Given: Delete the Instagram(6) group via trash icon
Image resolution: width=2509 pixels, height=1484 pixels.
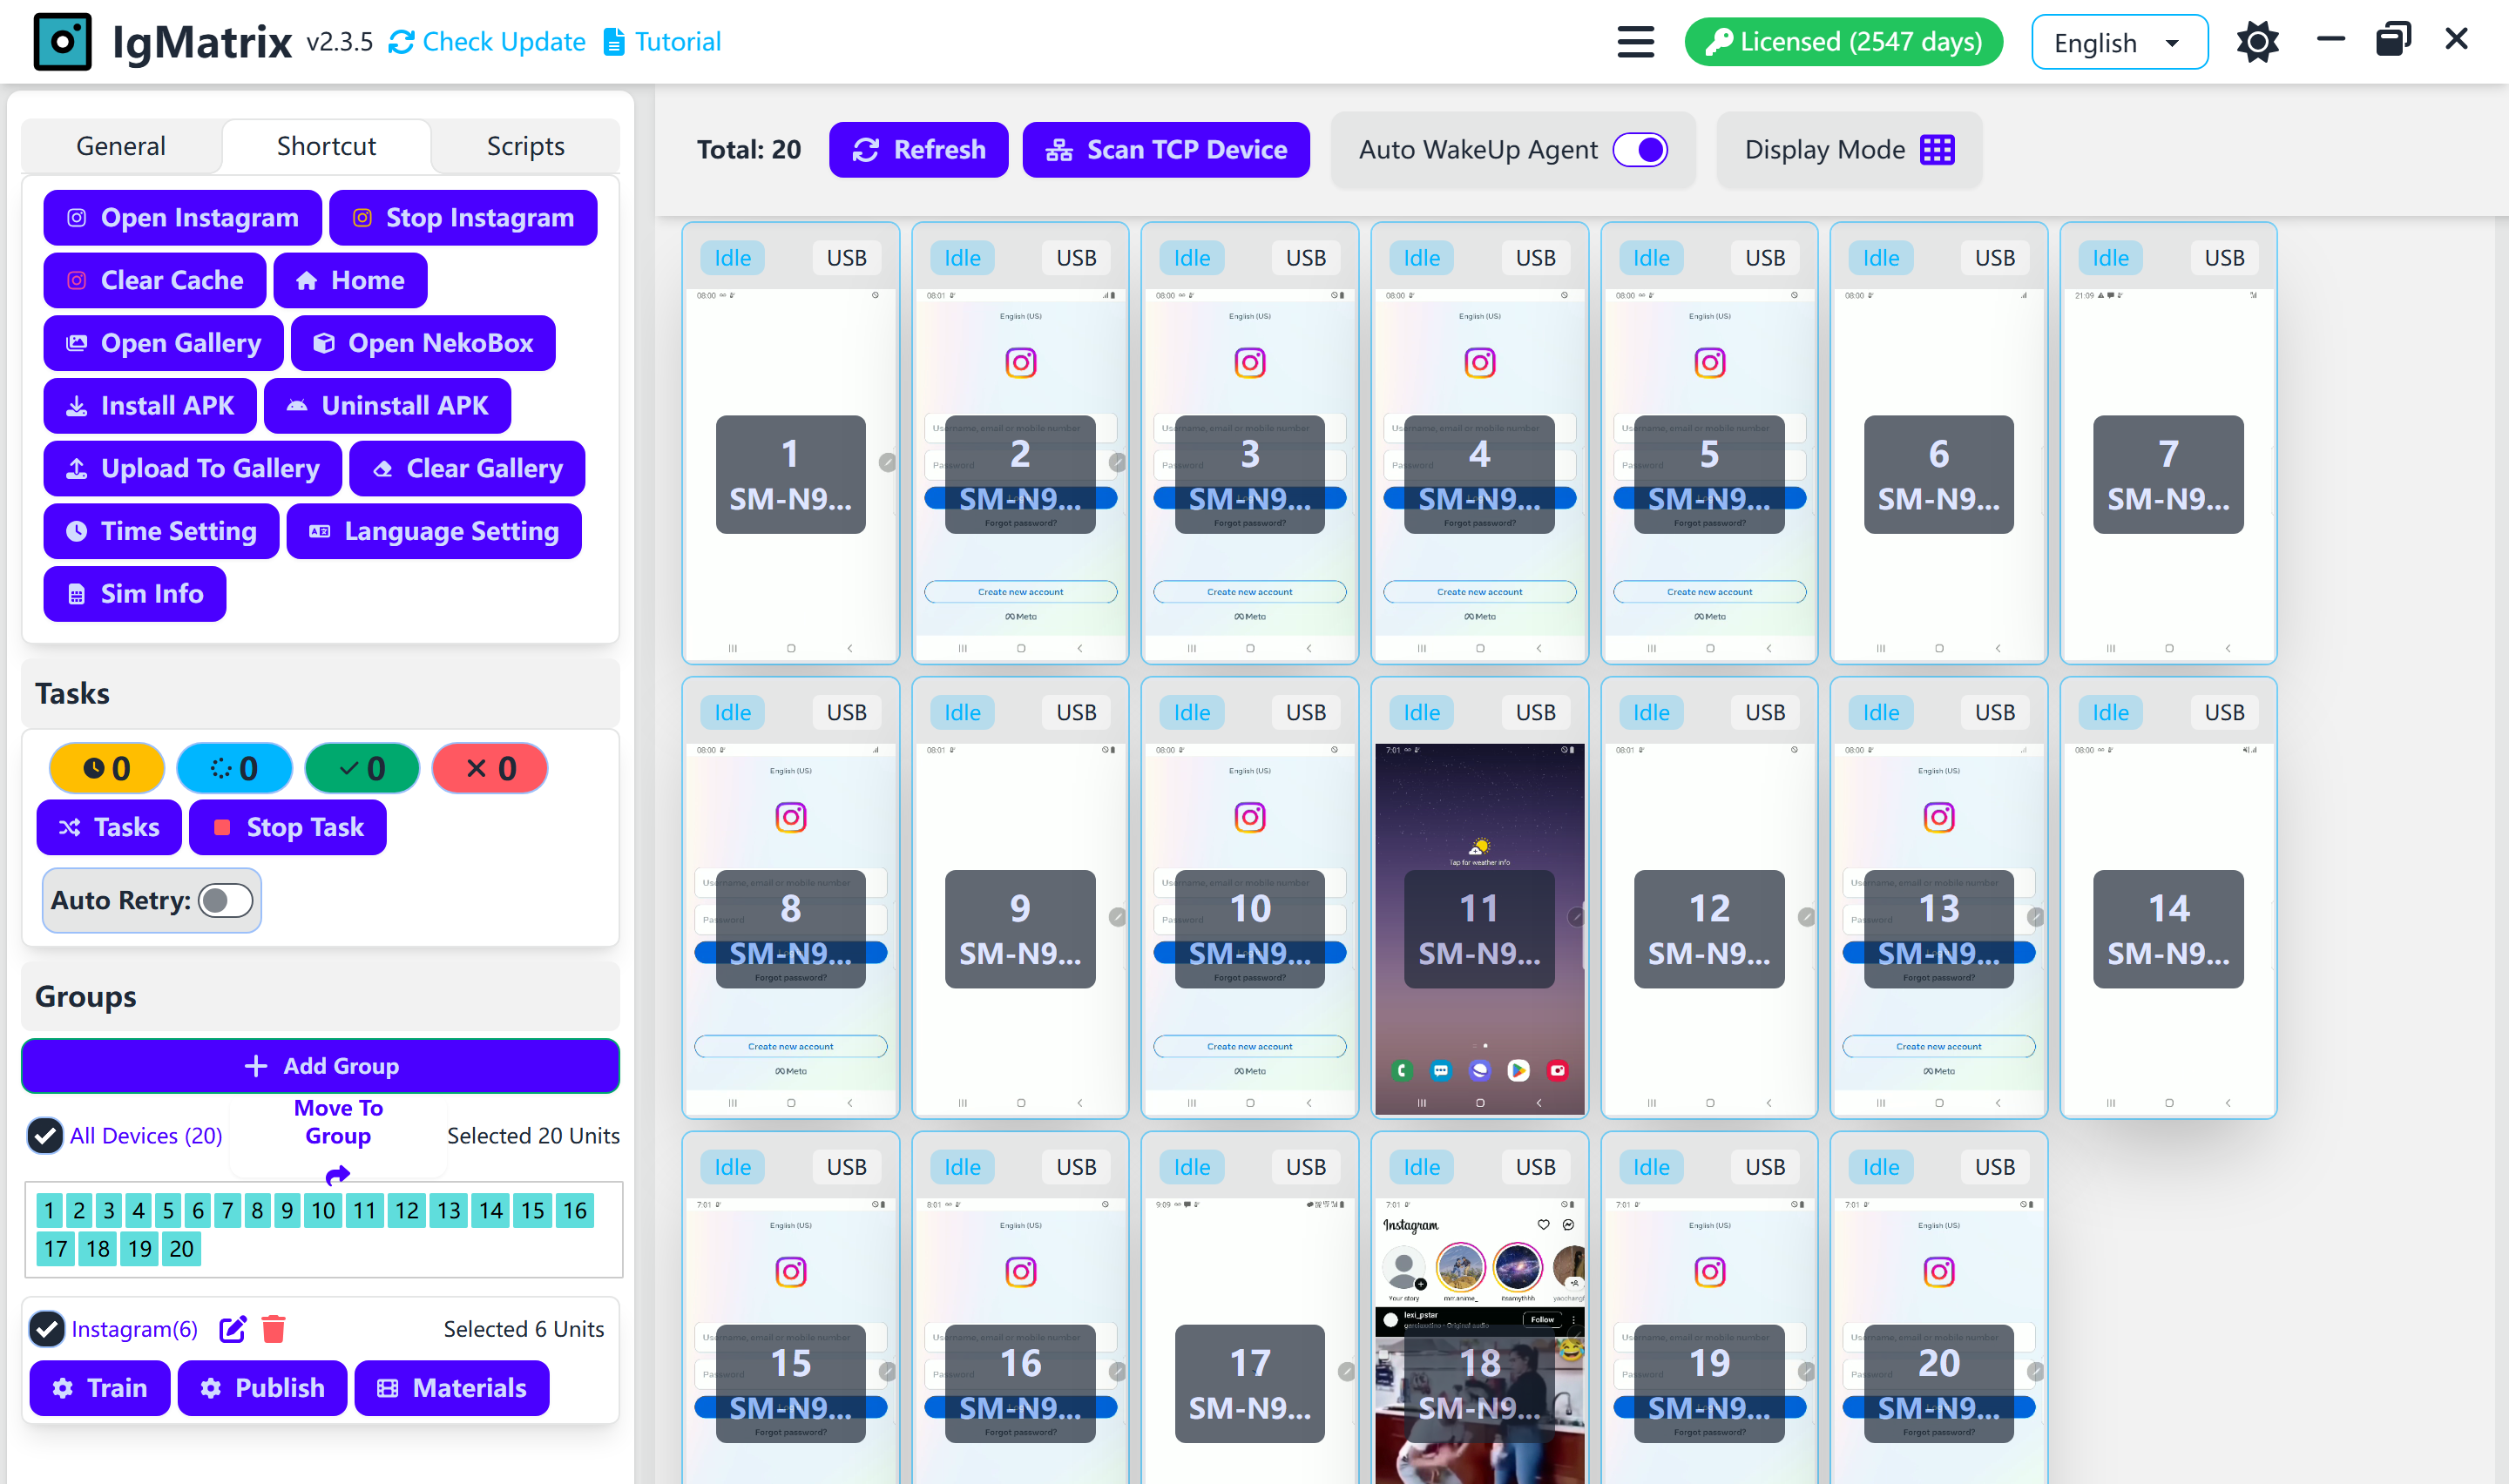Looking at the screenshot, I should click(x=273, y=1328).
